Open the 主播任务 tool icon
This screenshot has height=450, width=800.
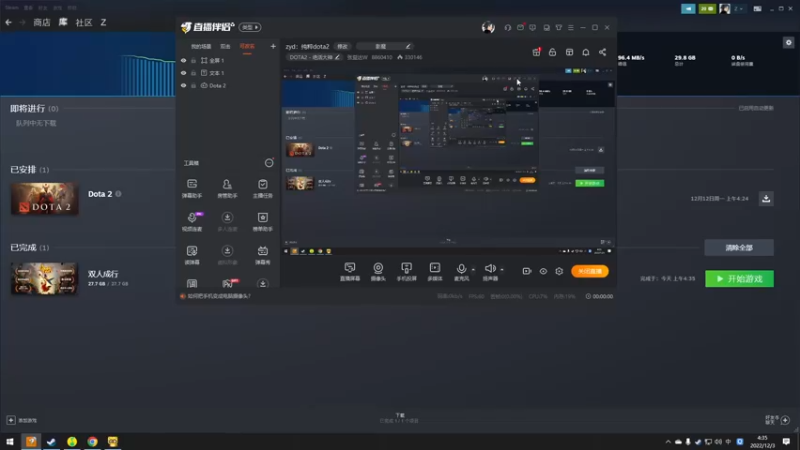(x=263, y=184)
